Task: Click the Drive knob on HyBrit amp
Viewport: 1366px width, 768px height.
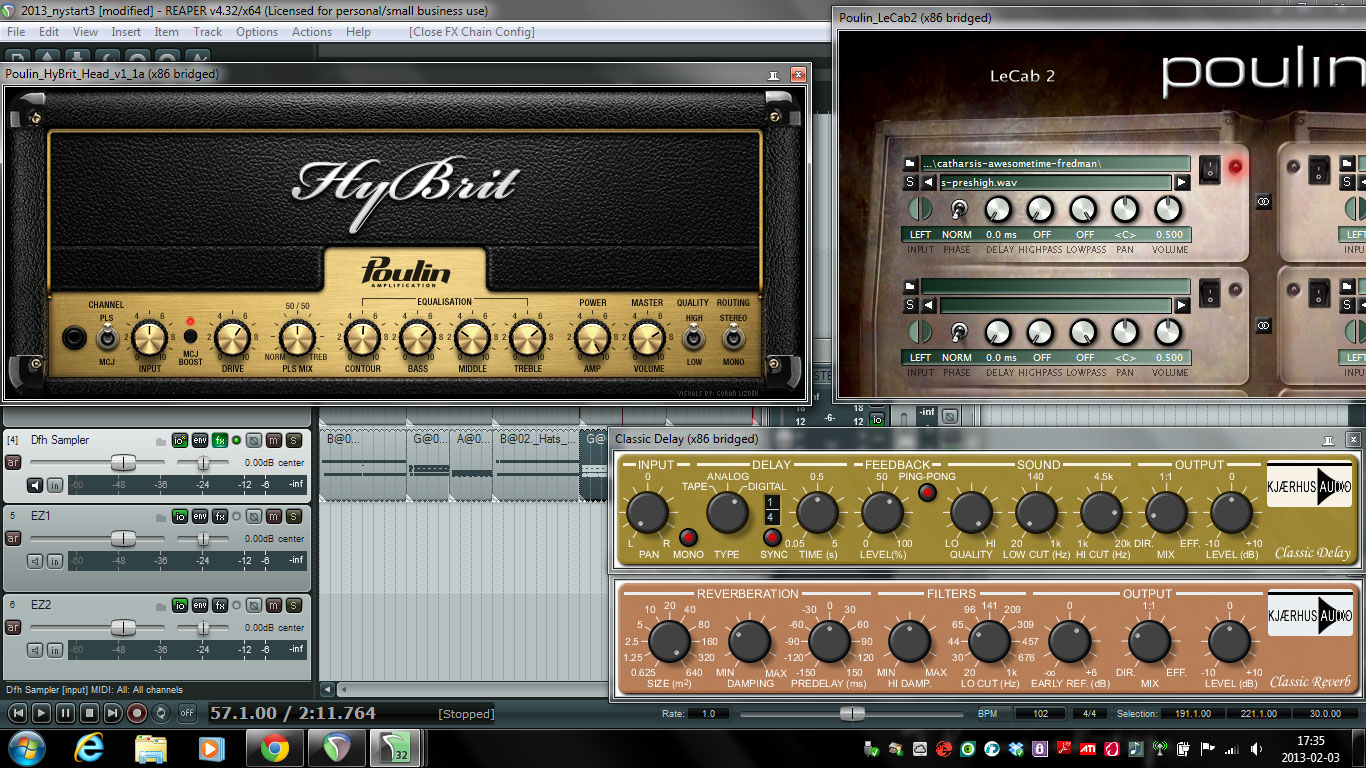Action: 232,340
